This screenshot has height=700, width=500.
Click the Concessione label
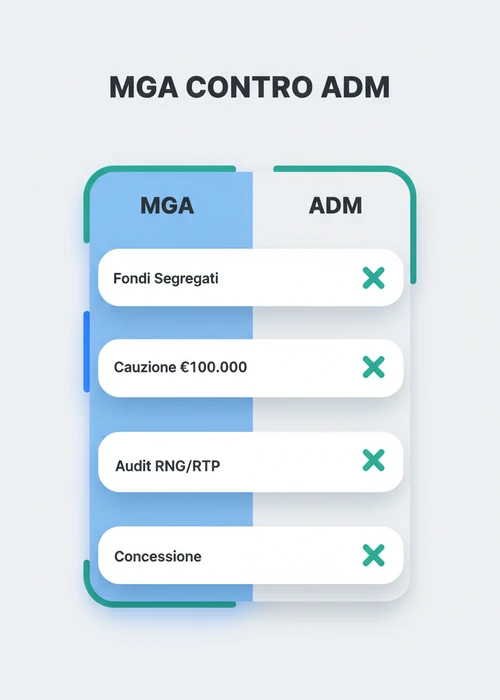tap(158, 556)
